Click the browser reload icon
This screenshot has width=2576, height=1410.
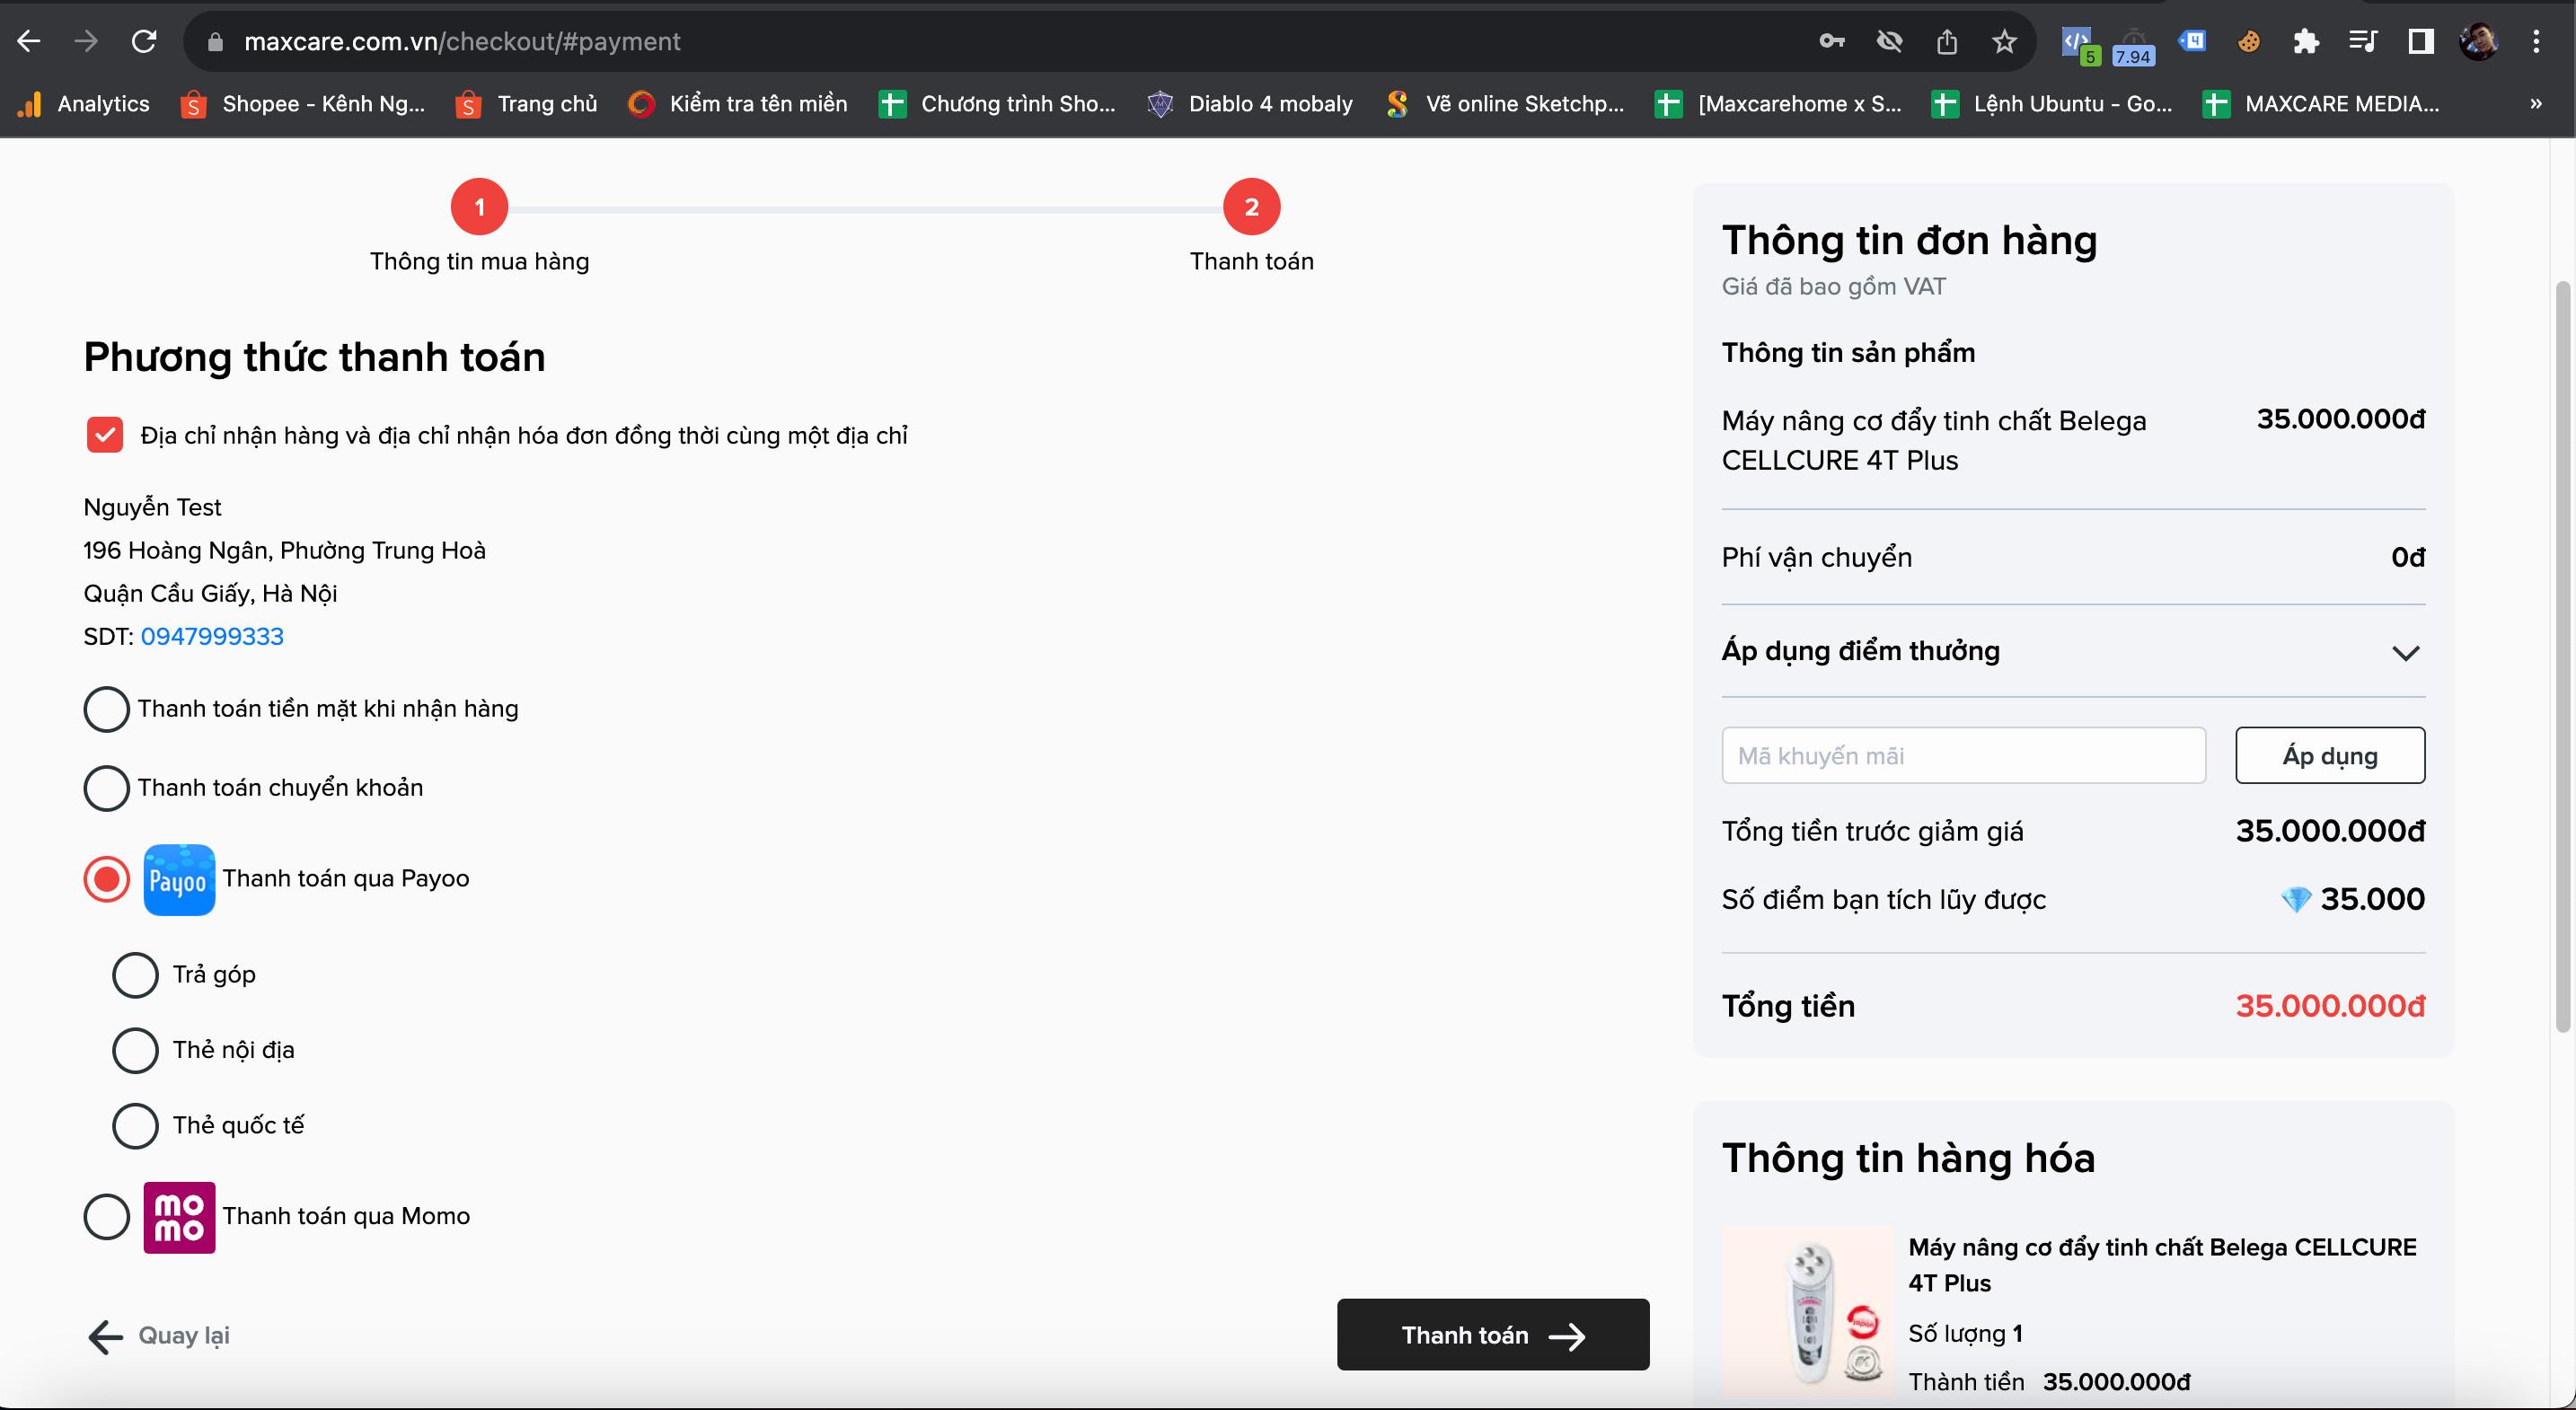point(145,41)
